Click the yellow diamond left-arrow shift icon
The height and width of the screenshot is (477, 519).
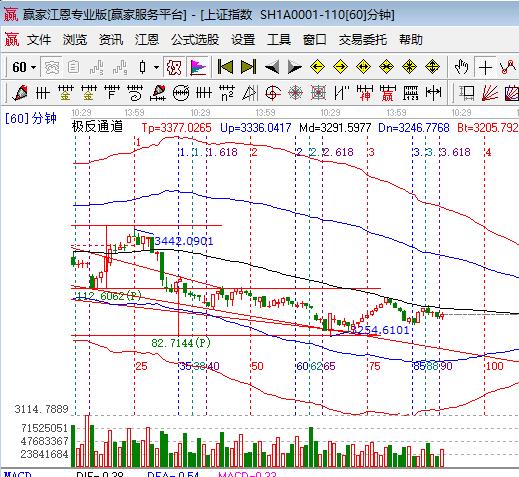pos(317,67)
